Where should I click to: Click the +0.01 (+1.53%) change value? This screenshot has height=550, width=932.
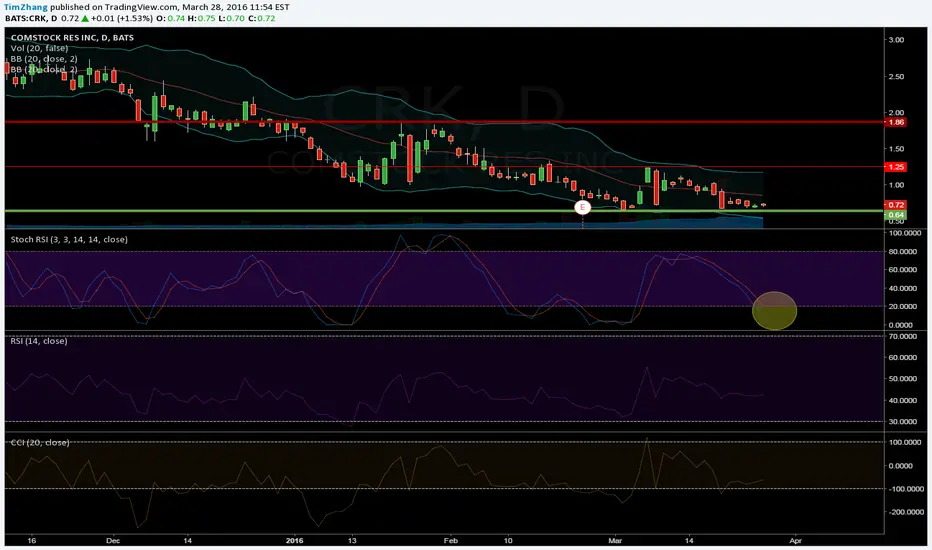[122, 18]
